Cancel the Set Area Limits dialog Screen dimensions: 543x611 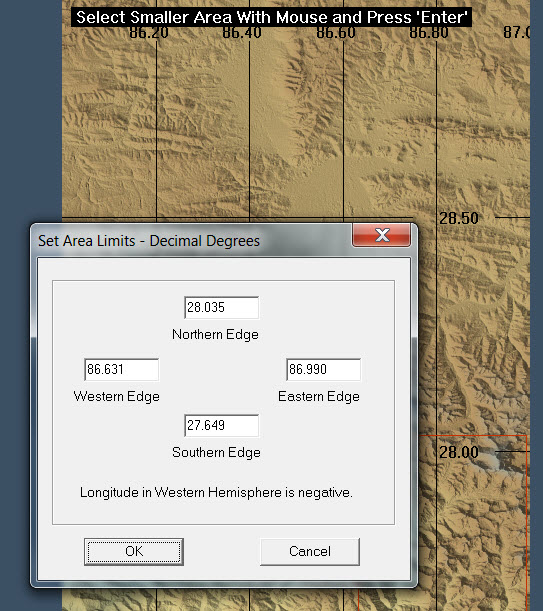(x=310, y=551)
